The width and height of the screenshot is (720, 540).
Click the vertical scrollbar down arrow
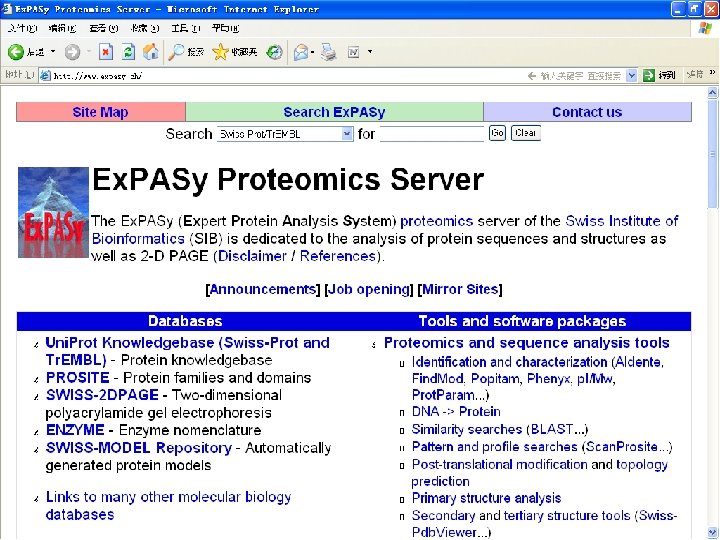(x=713, y=532)
